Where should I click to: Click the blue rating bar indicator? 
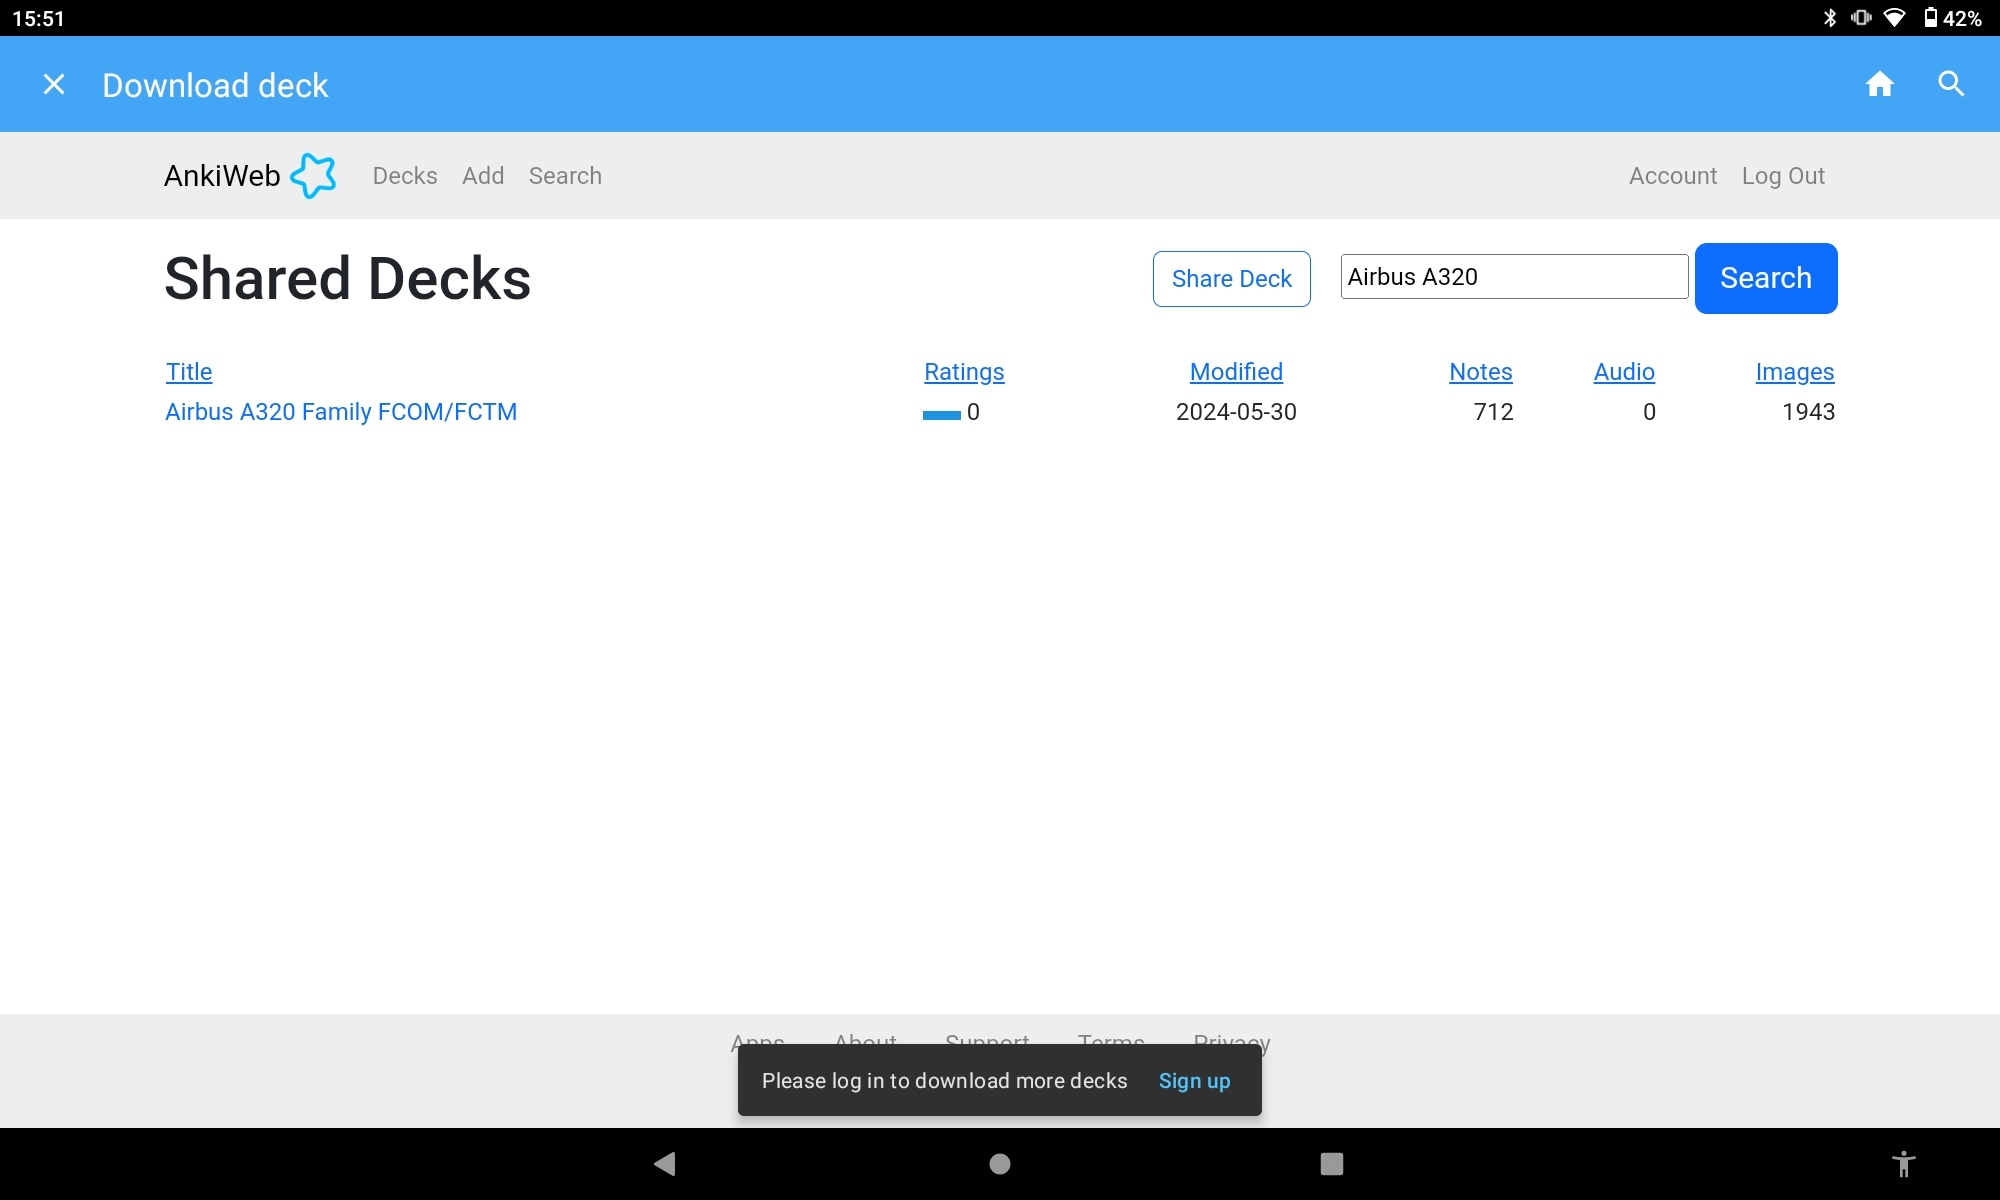pos(942,414)
